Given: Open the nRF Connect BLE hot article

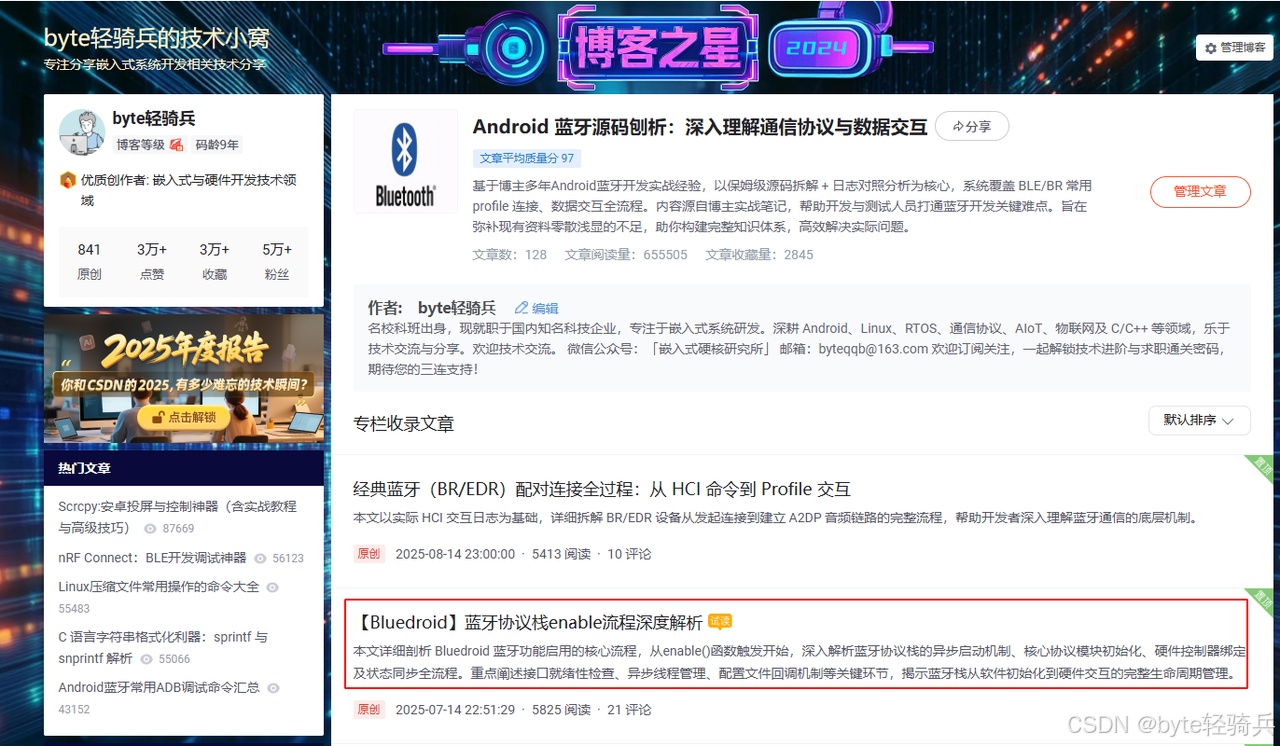Looking at the screenshot, I should point(152,558).
